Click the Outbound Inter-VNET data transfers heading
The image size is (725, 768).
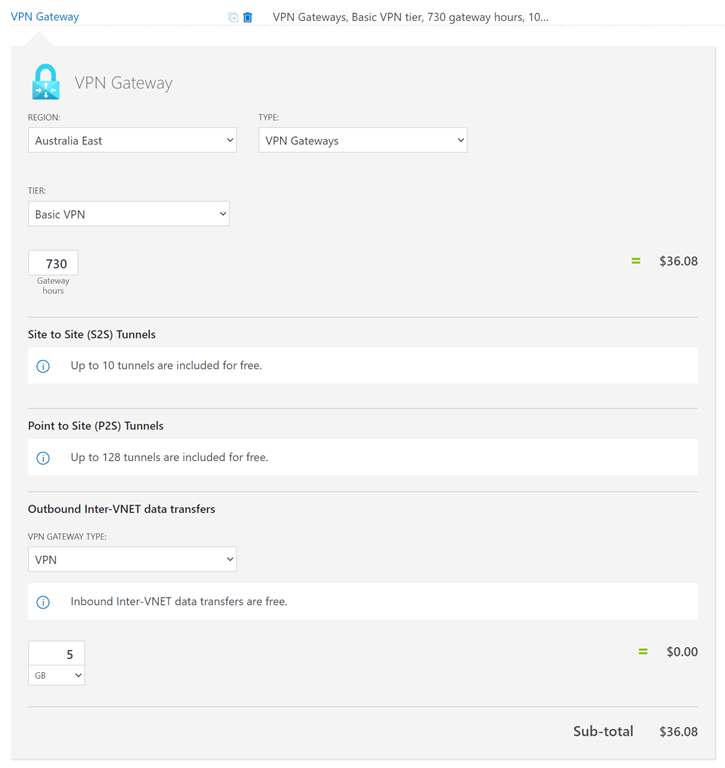[121, 509]
